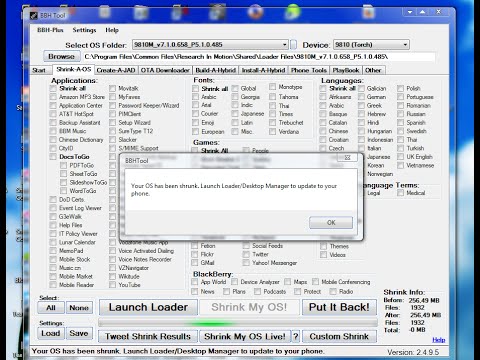480x360 pixels.
Task: Click the Shrink My OS Live! button
Action: [245, 336]
